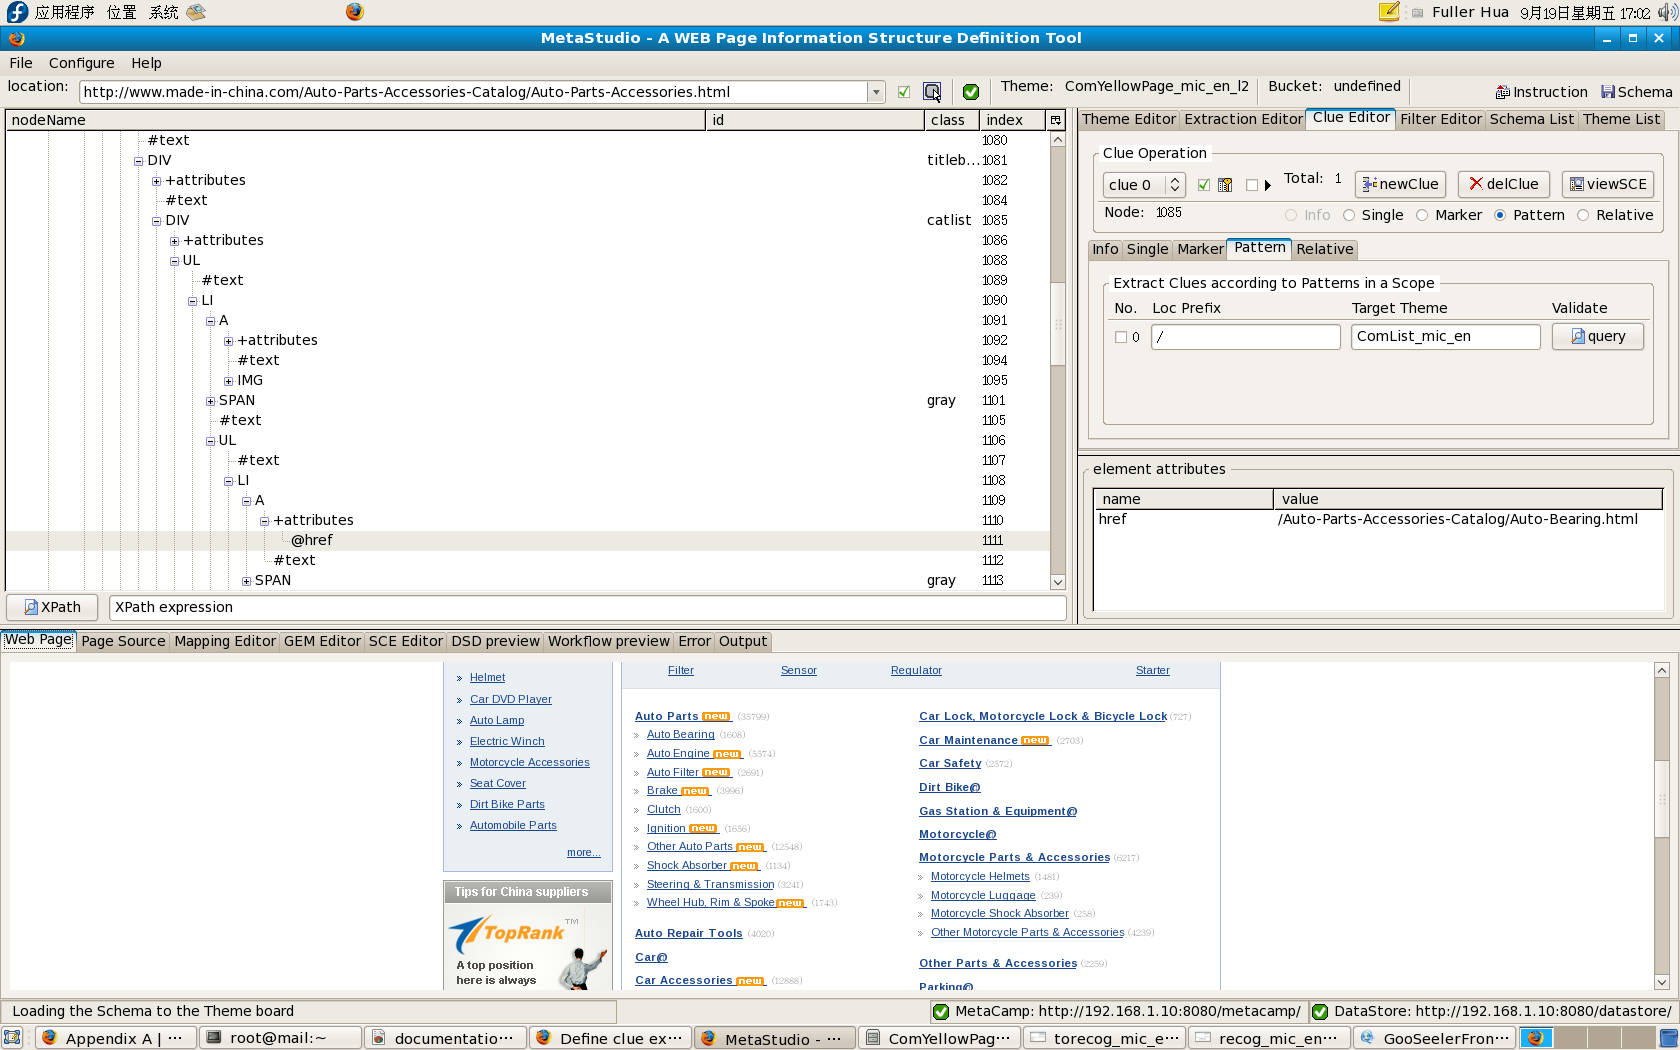Expand the SPAN gray node at index 1101
1680x1050 pixels.
pos(210,401)
